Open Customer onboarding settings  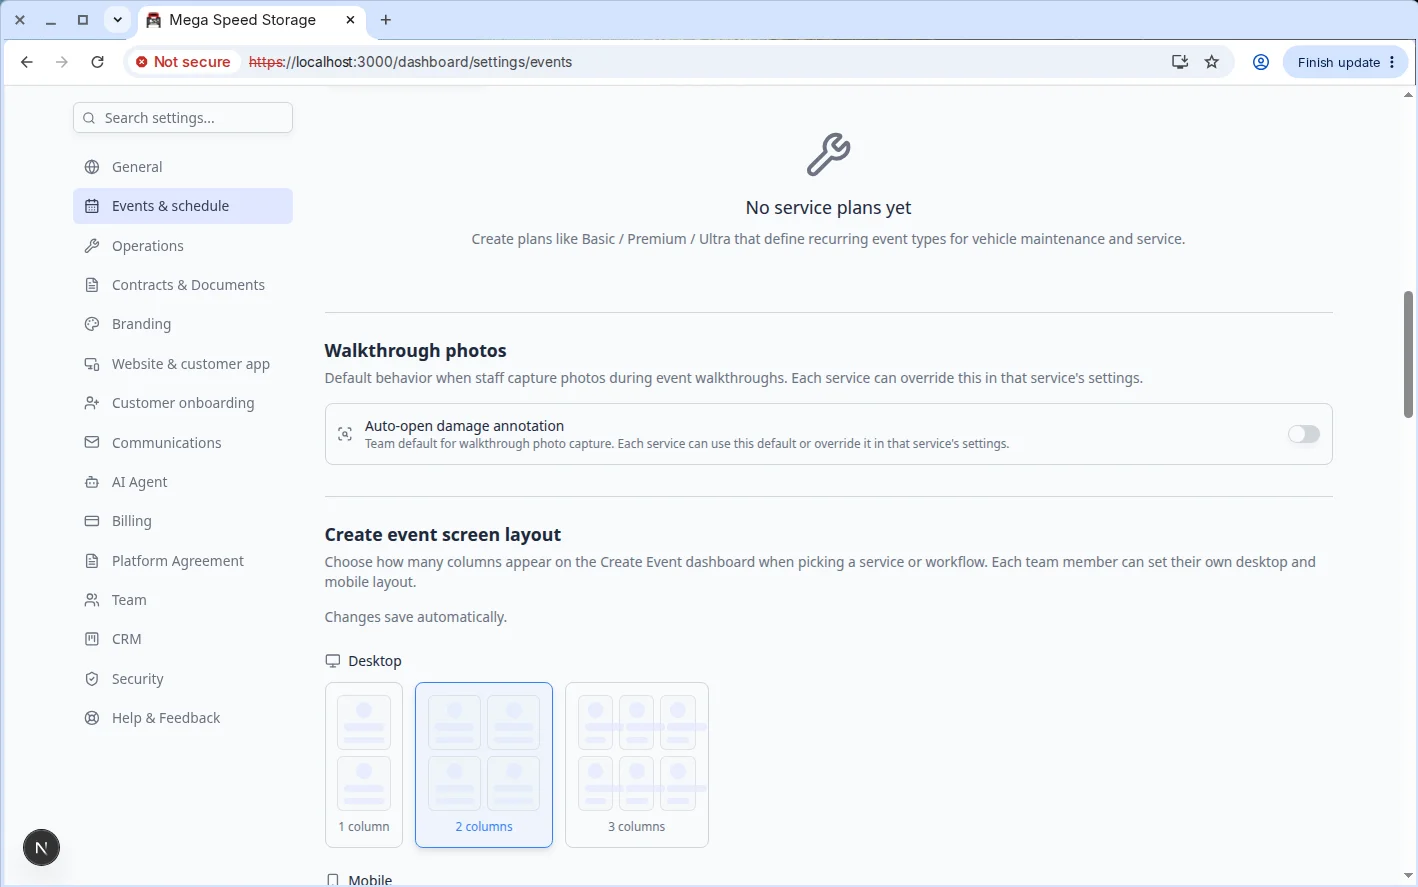[183, 403]
